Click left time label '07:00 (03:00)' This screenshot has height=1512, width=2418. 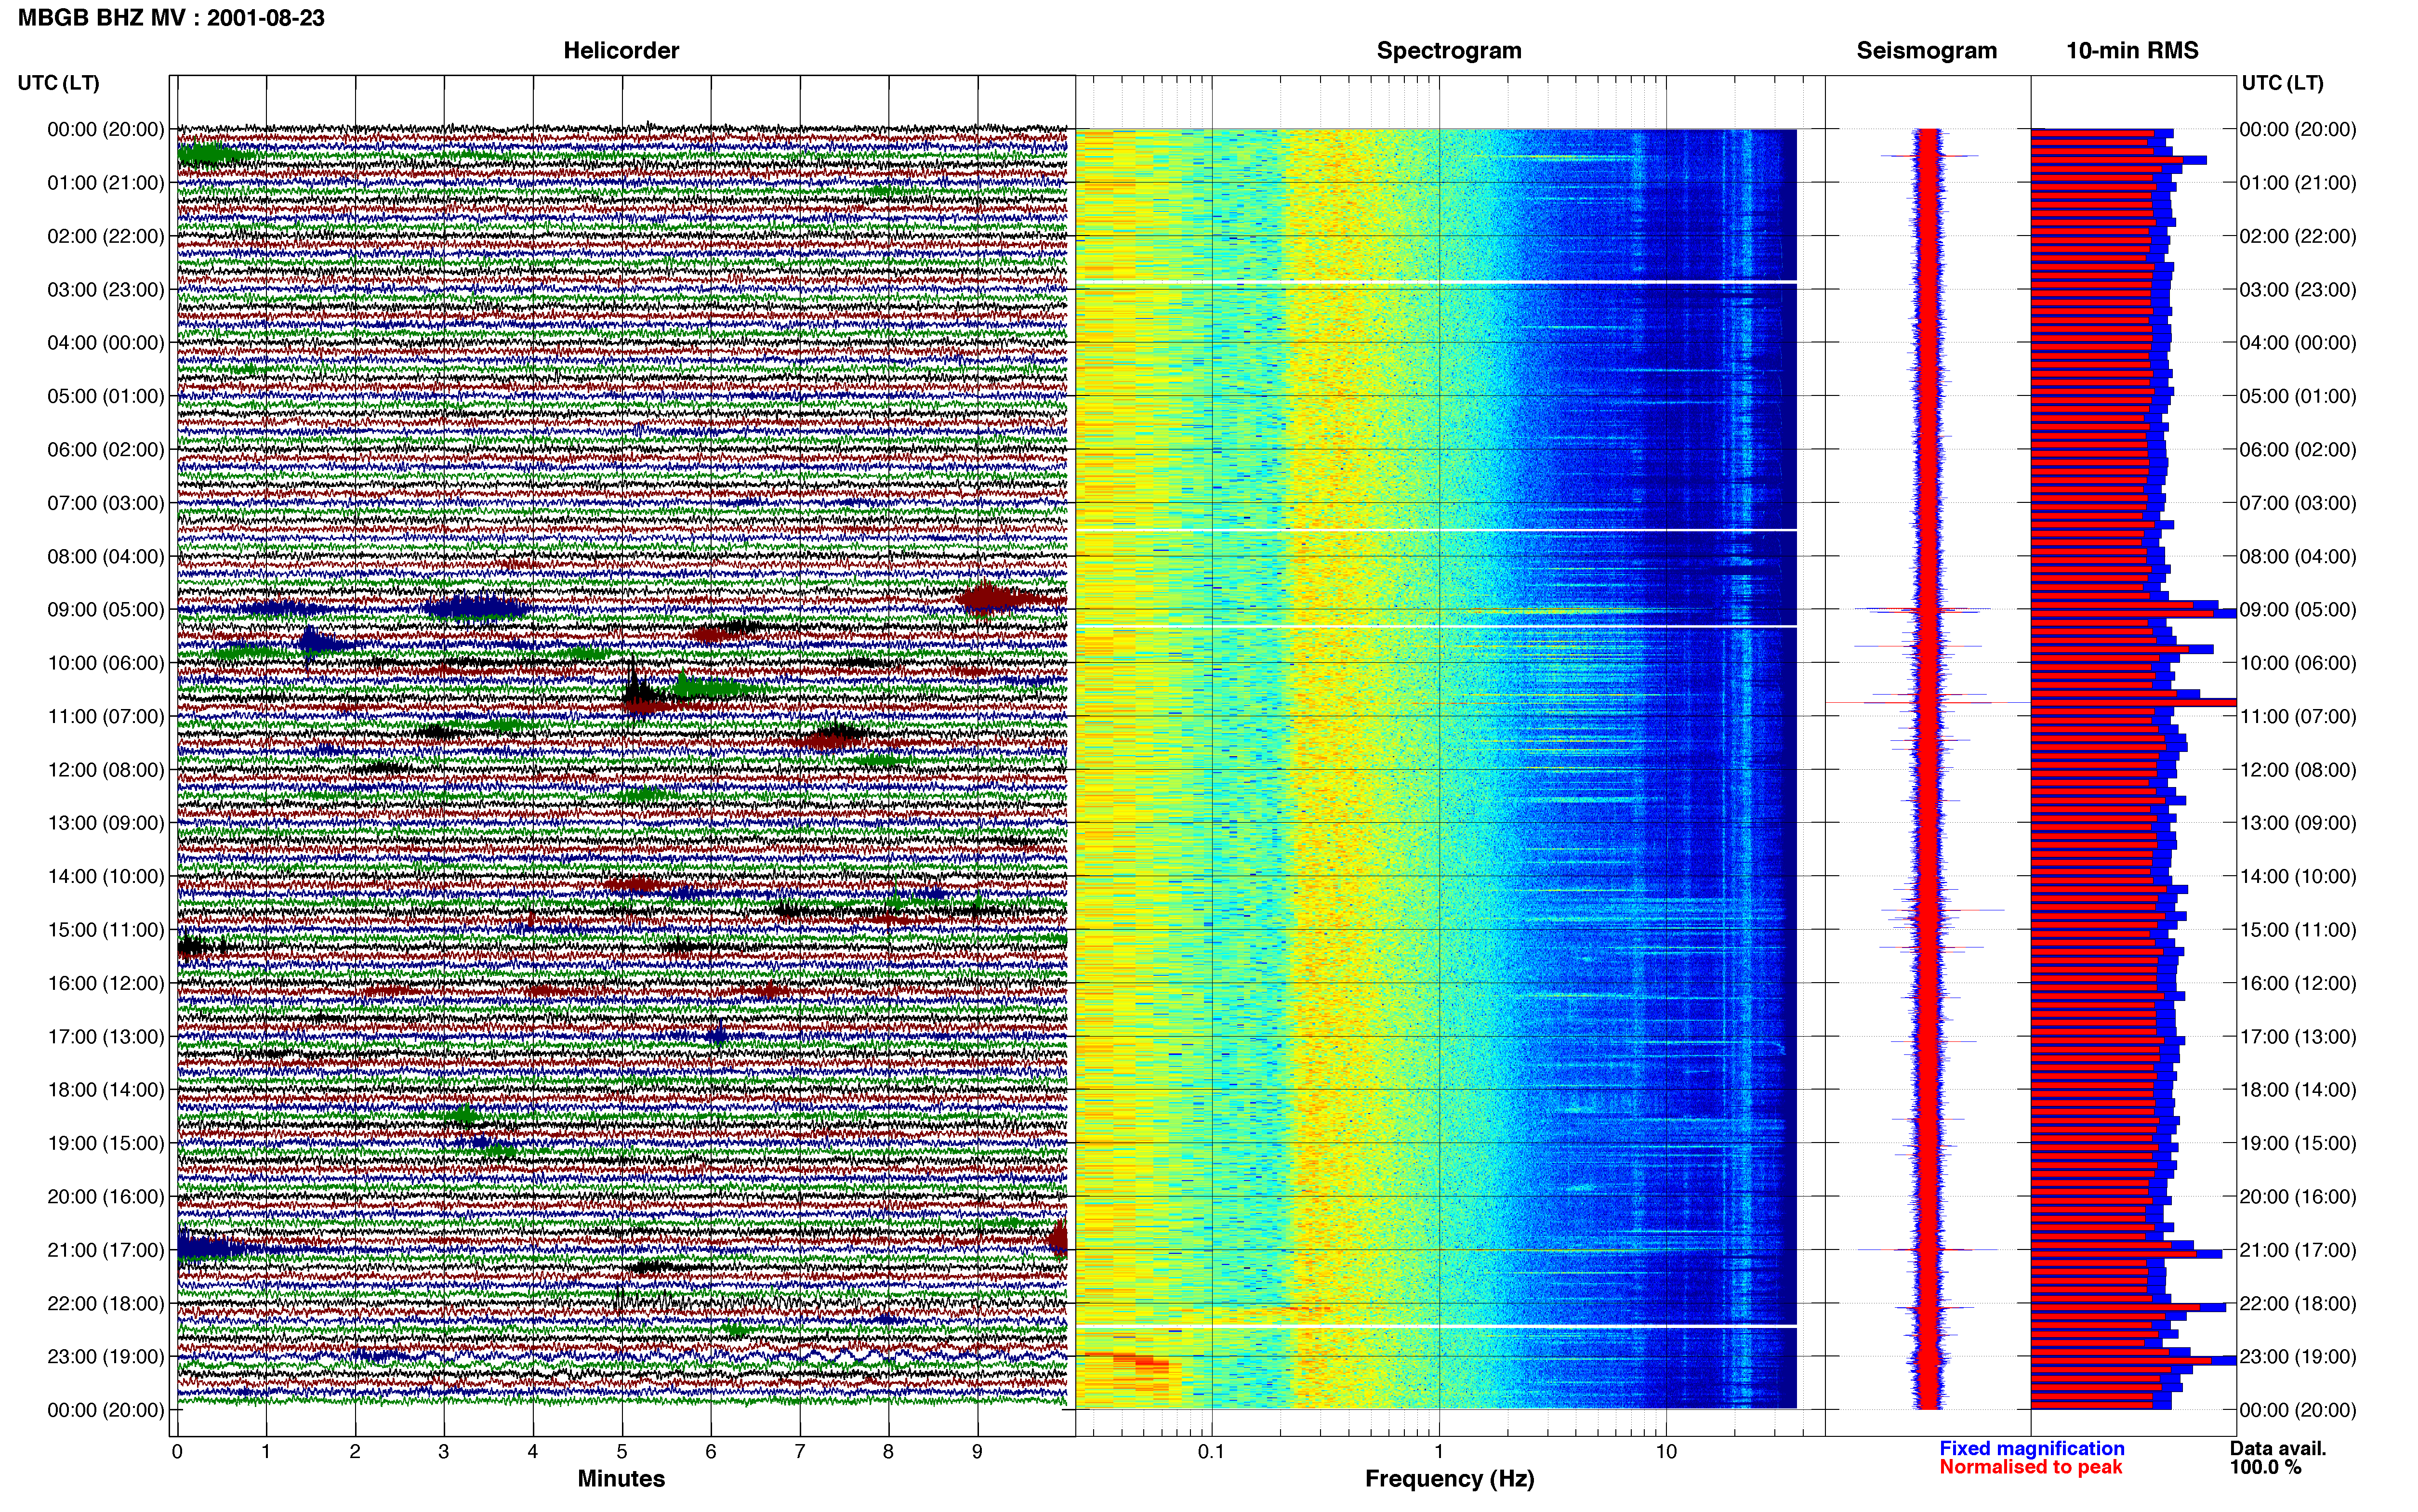pyautogui.click(x=106, y=503)
